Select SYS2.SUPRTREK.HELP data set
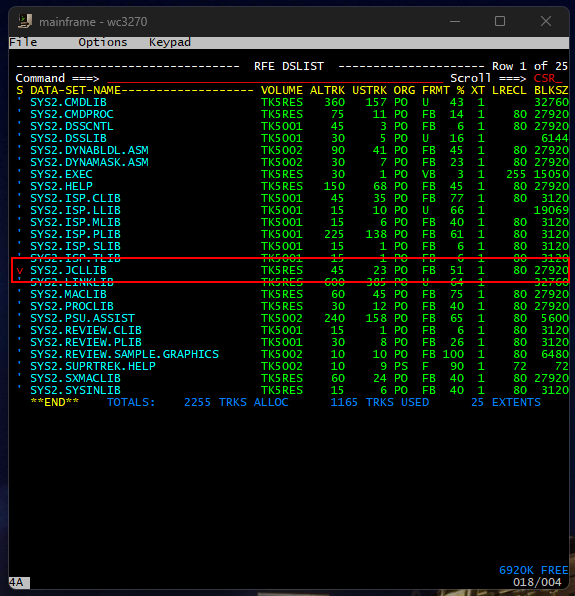 tap(93, 366)
